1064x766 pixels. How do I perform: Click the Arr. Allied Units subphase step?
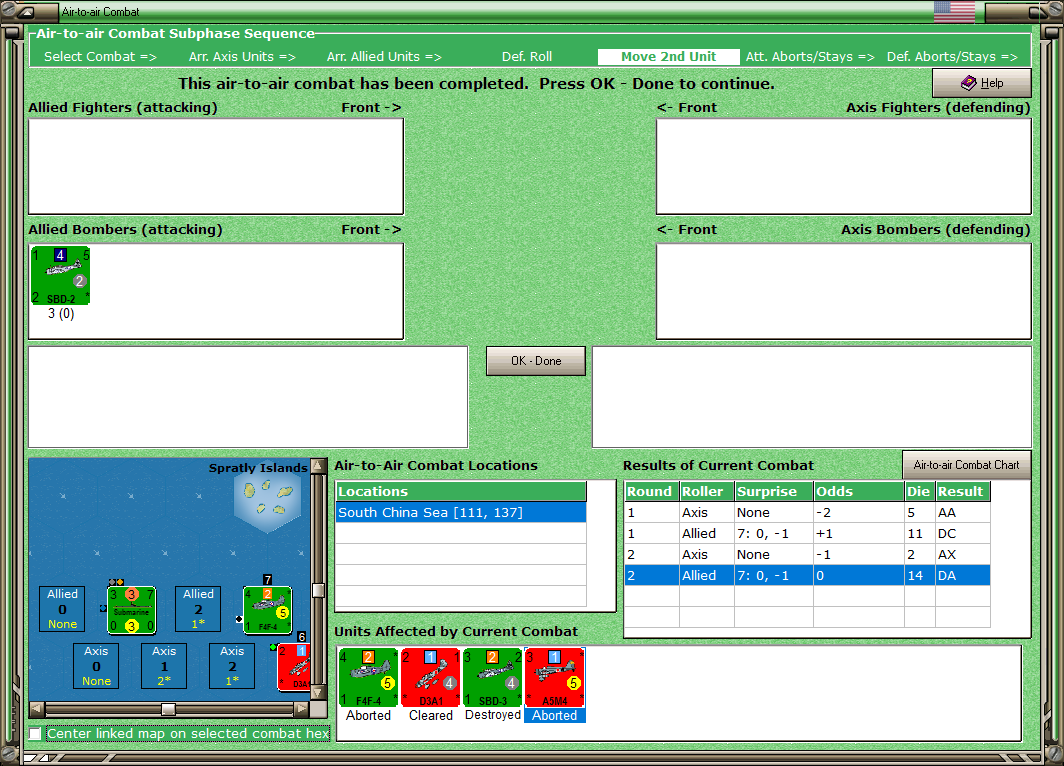click(x=384, y=57)
